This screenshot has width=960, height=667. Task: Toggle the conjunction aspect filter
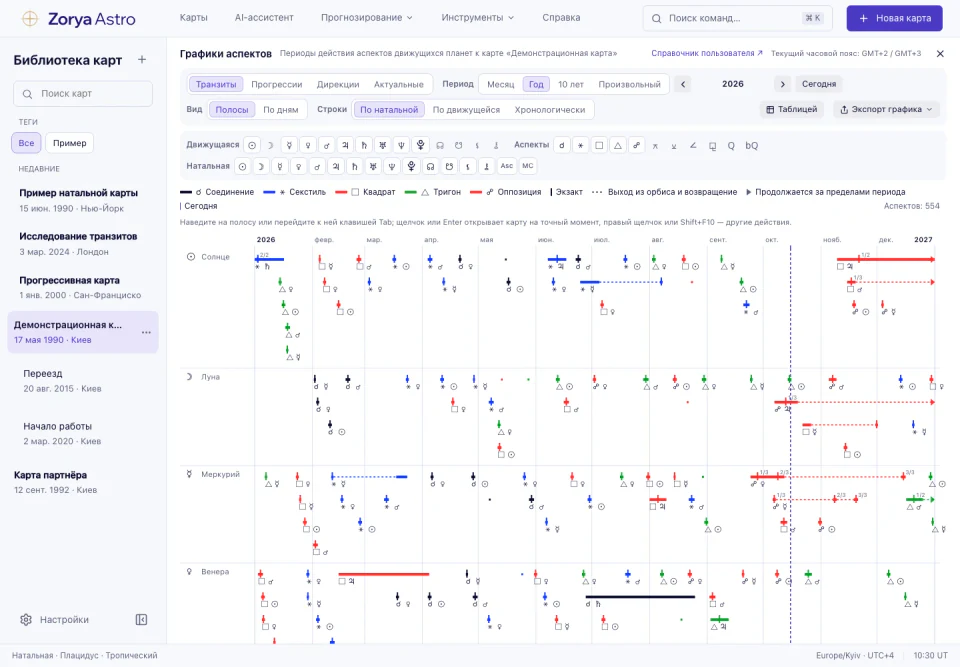[561, 145]
